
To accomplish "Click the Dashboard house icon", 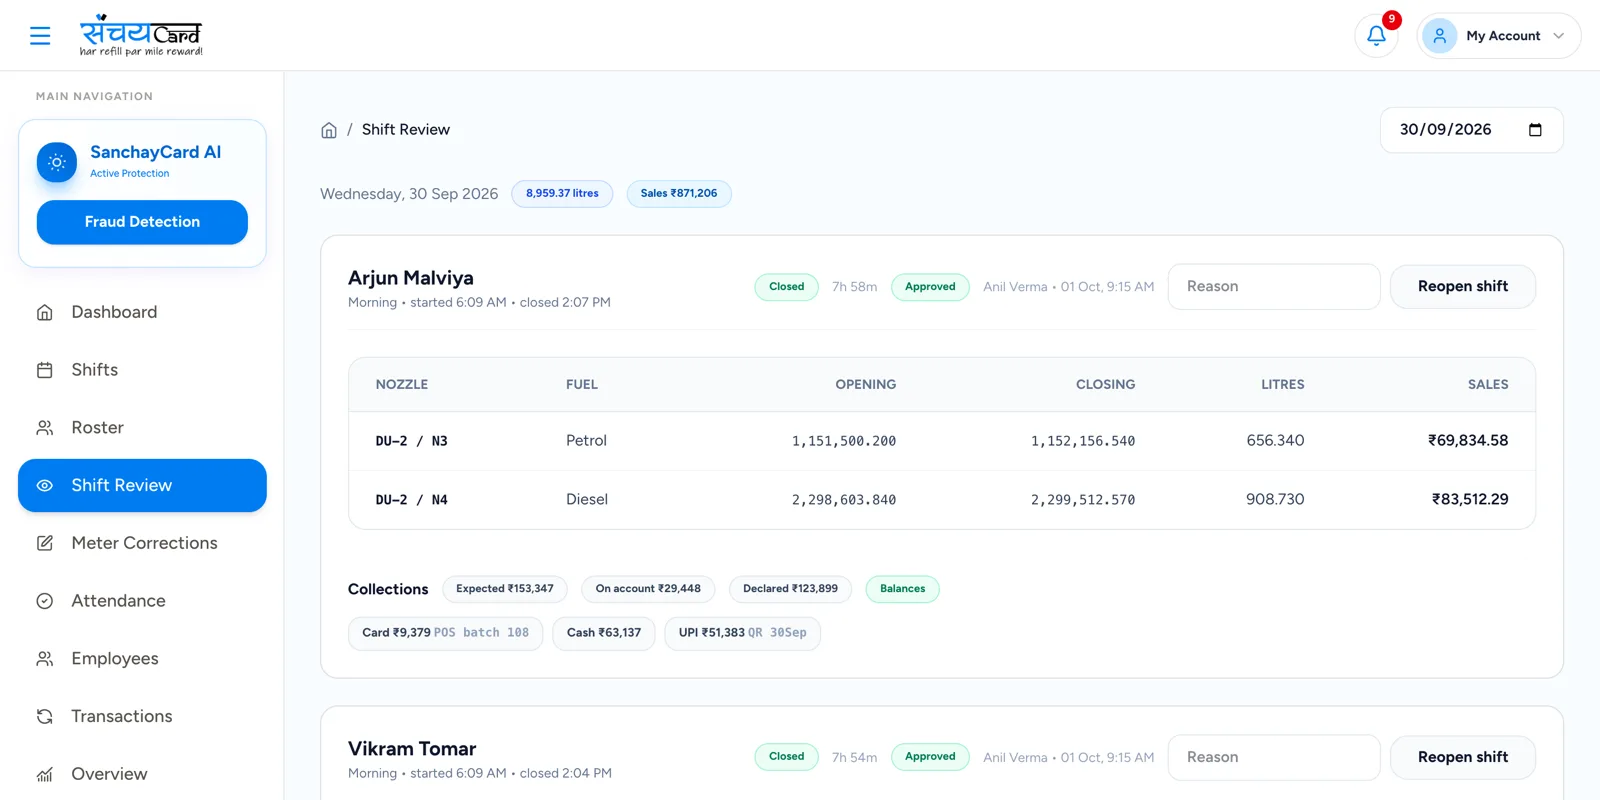I will click(x=45, y=312).
